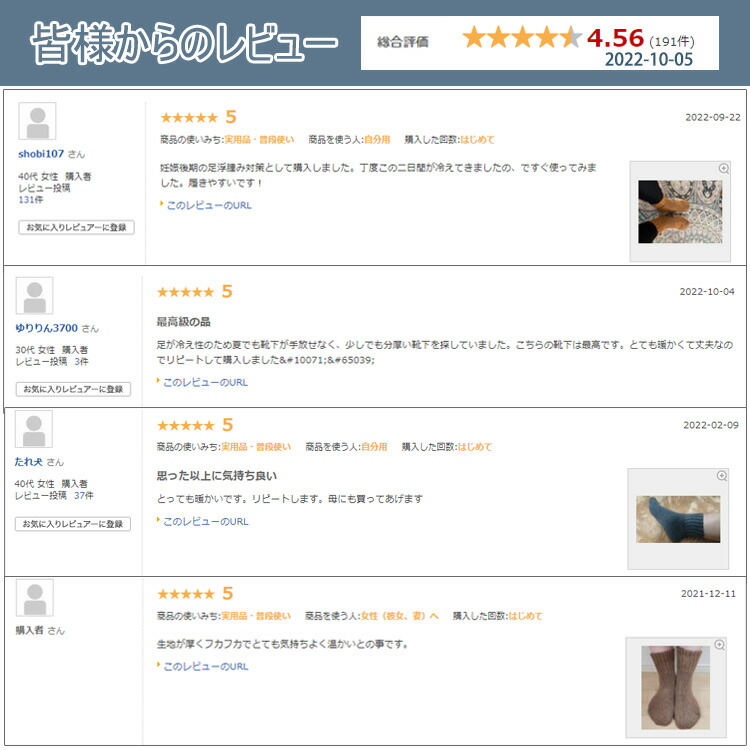
Task: Open the review URL link for 最高級の品 review
Action: pos(206,383)
